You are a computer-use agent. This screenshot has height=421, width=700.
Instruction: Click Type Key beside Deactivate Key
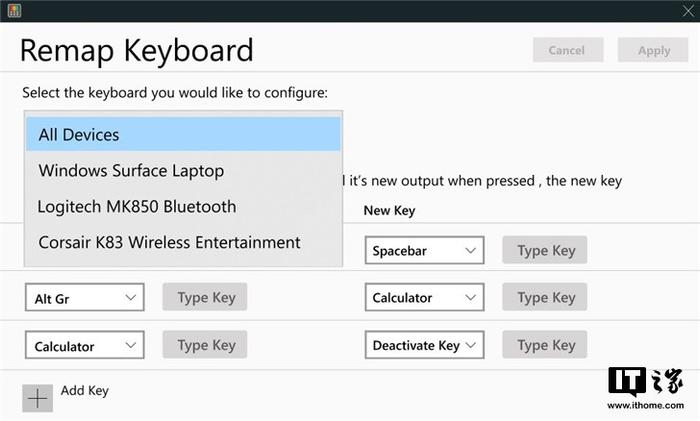pos(545,345)
